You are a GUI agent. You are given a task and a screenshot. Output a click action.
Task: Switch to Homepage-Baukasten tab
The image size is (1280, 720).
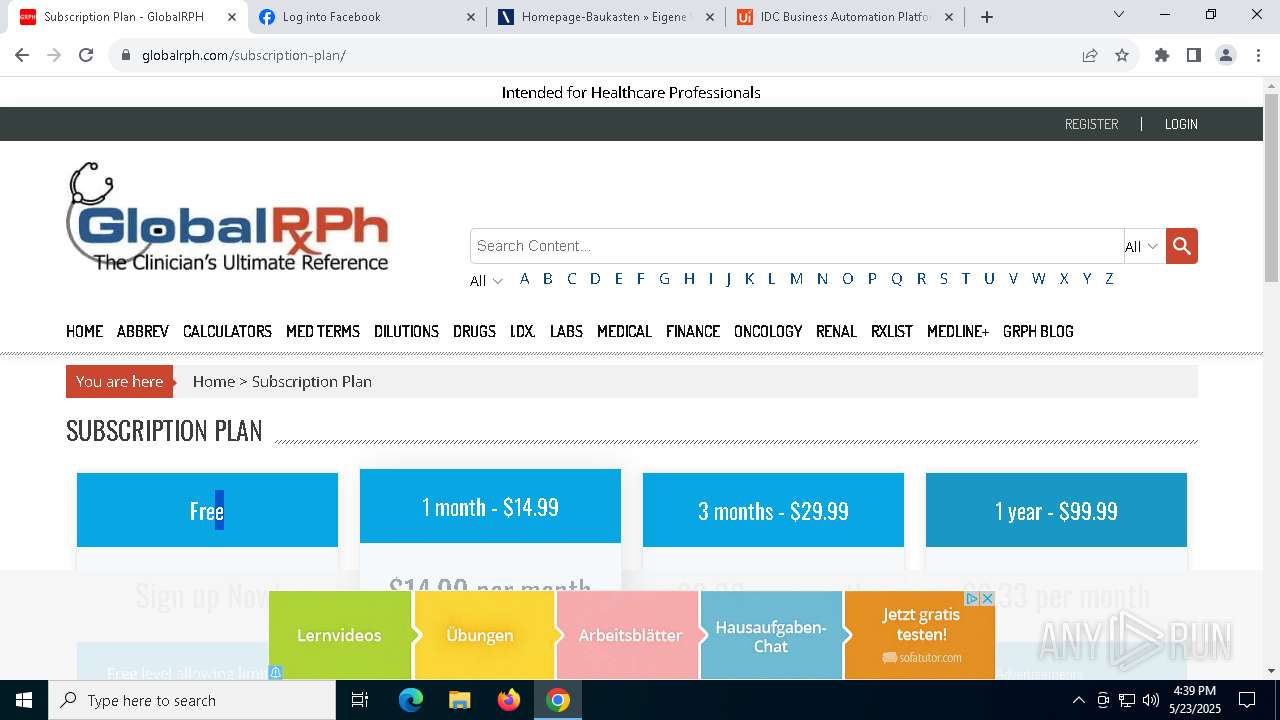[607, 17]
